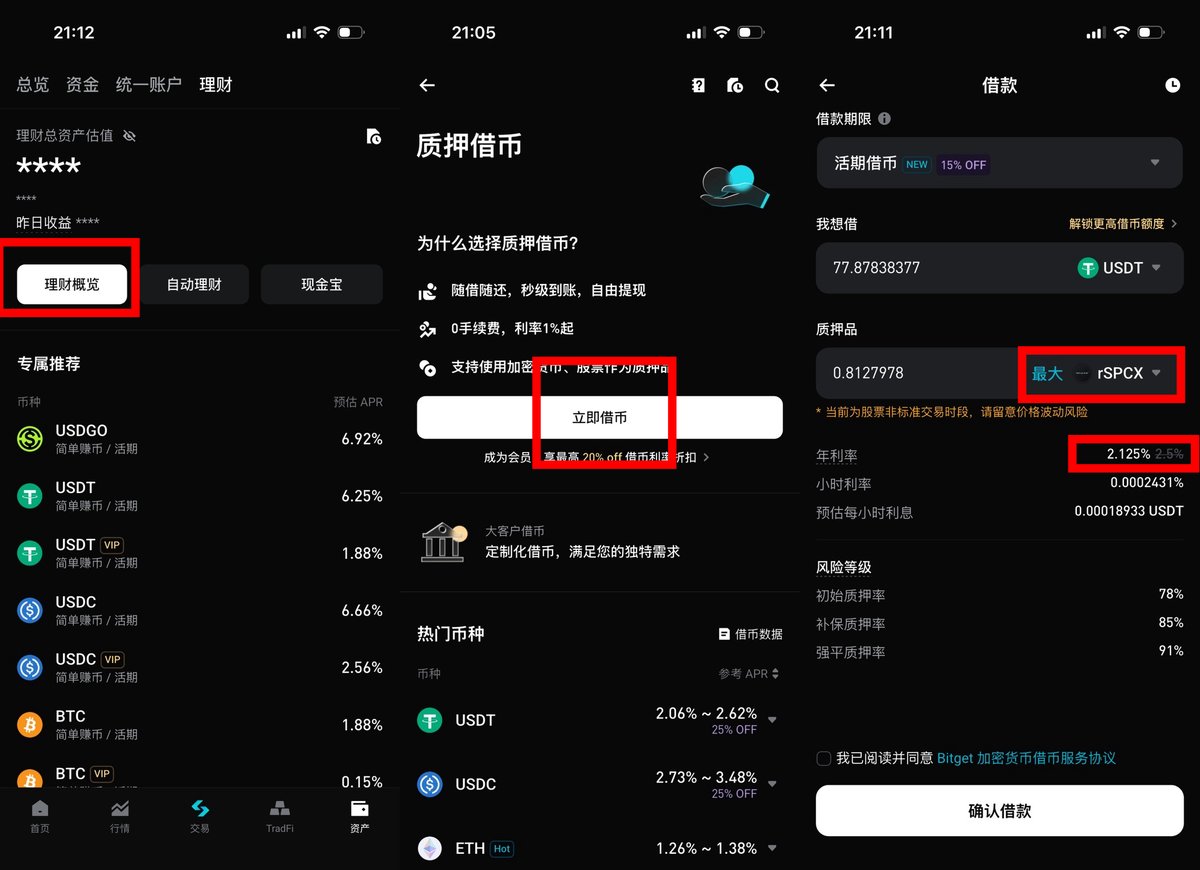This screenshot has height=870, width=1200.
Task: Tap the bank icon for 大客户借币
Action: pyautogui.click(x=444, y=541)
